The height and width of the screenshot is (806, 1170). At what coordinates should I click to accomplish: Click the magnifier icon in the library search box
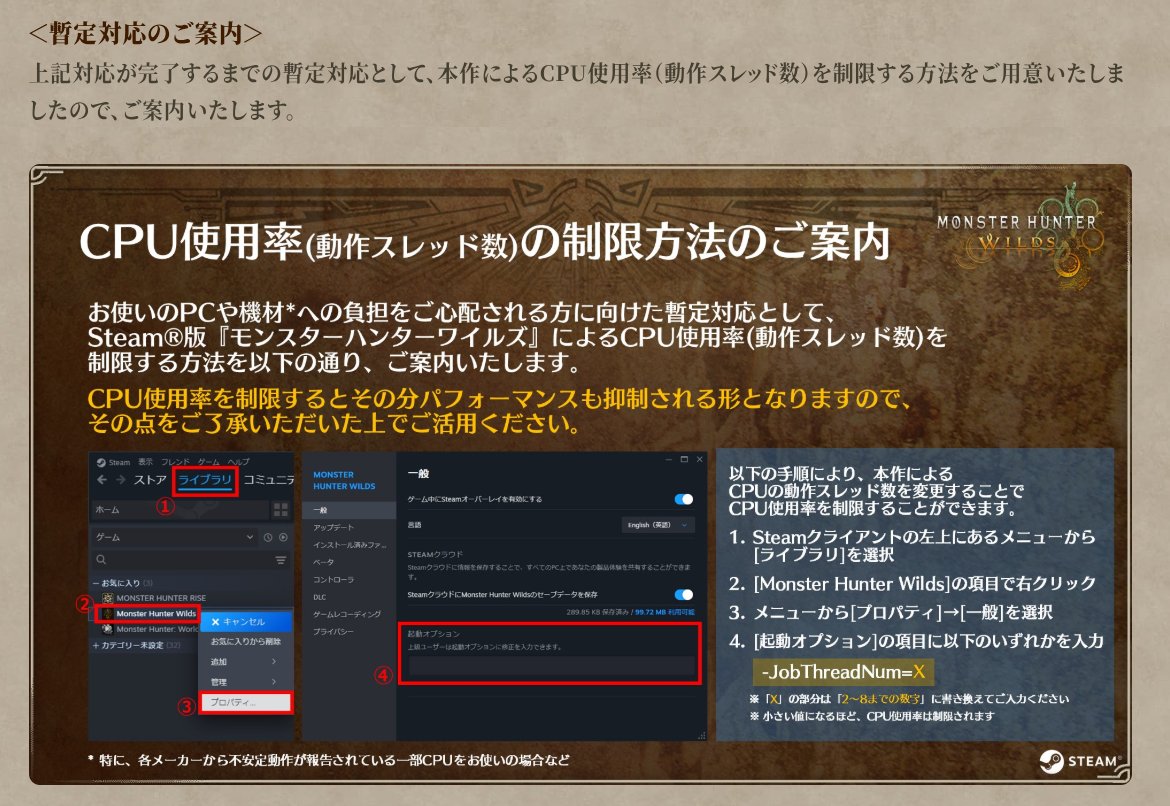tap(99, 557)
